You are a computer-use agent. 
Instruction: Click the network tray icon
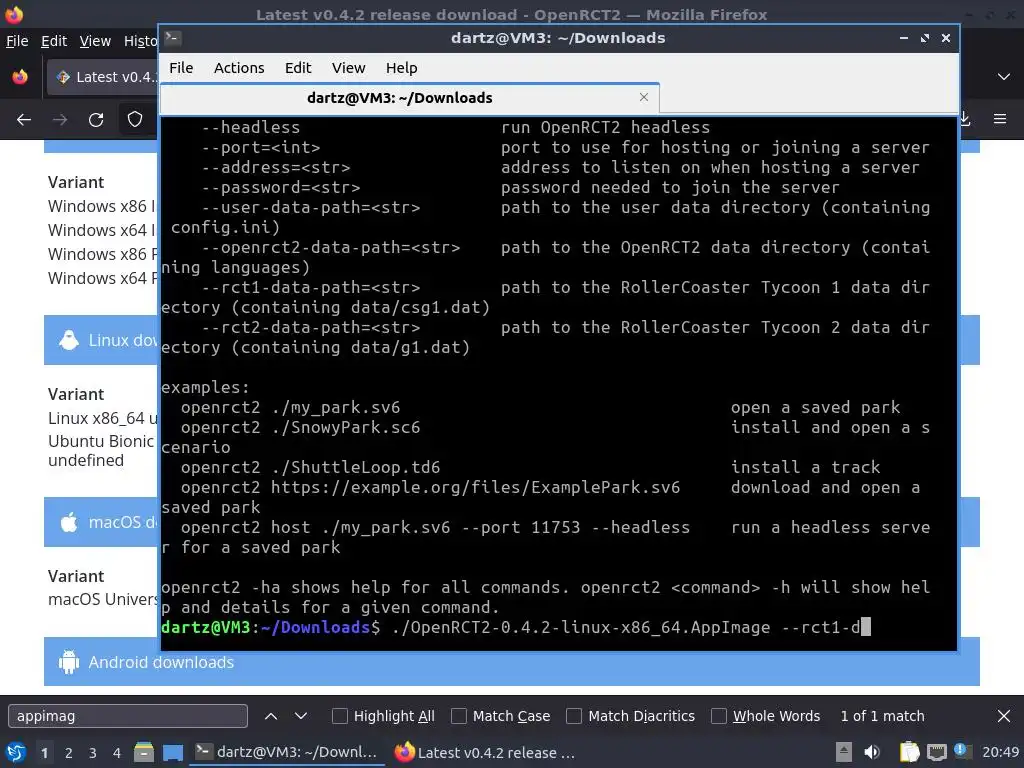tap(936, 753)
